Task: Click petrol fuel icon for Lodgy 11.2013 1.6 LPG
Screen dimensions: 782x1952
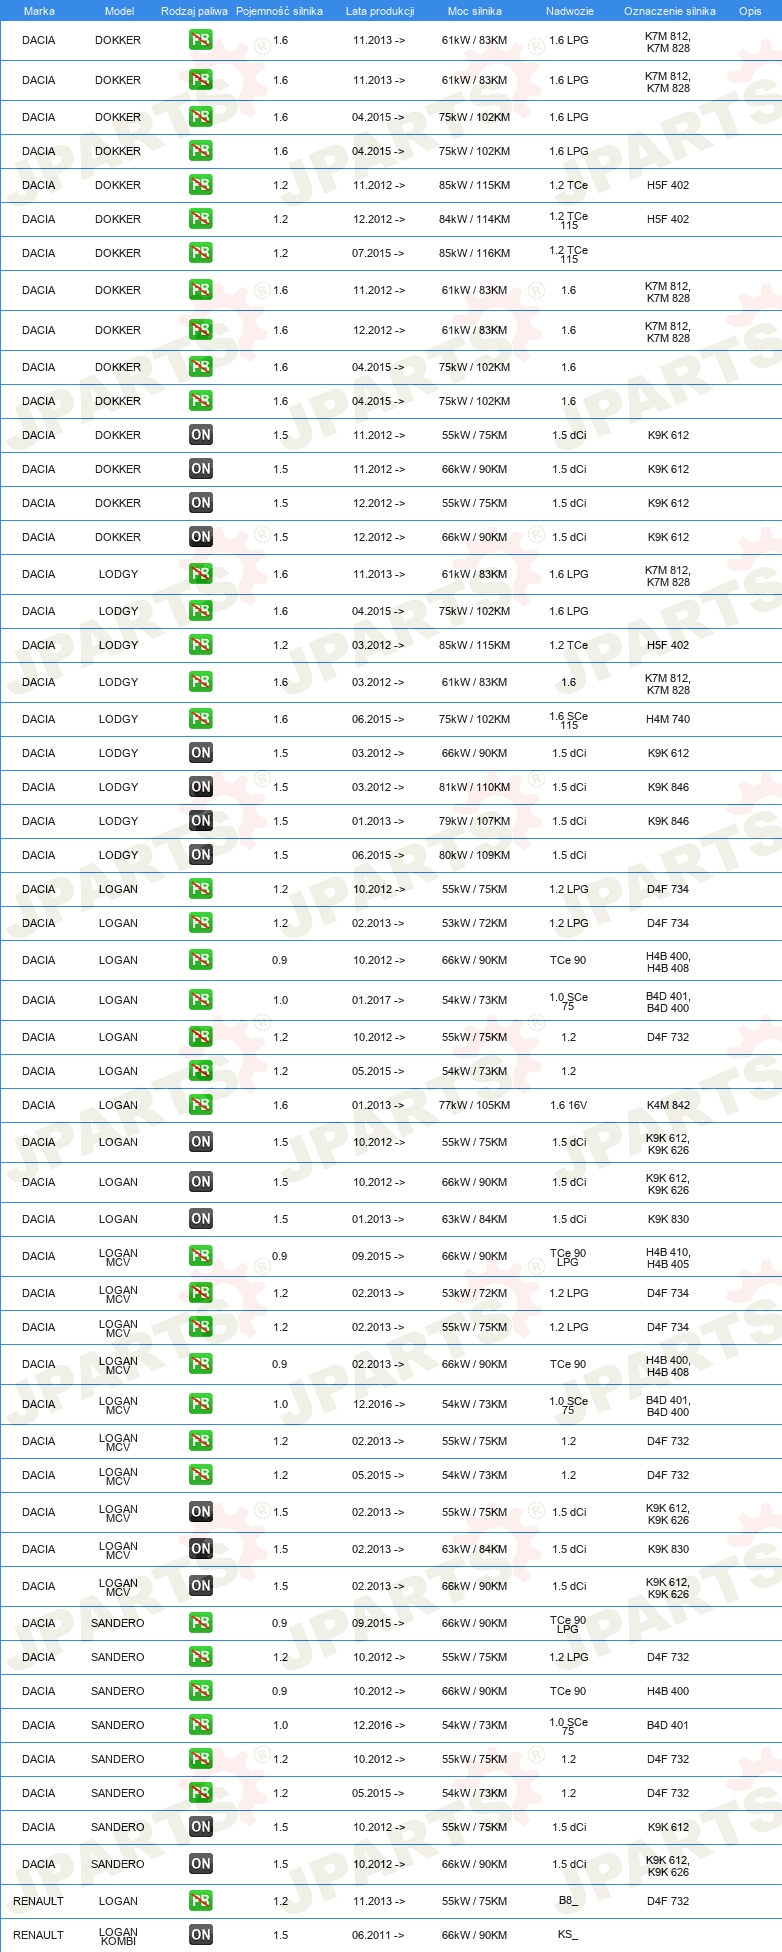Action: 201,574
